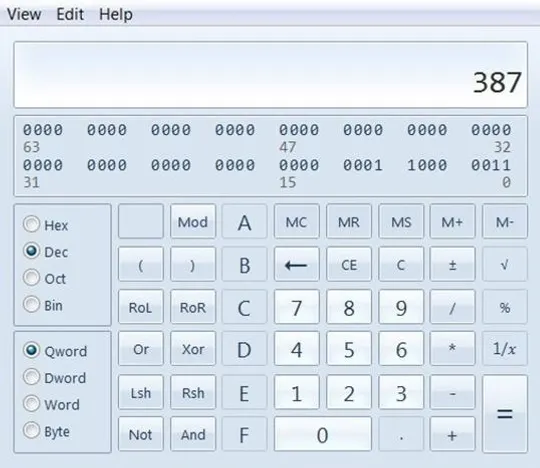Viewport: 540px width, 468px height.
Task: Click the digit 5 key
Action: pos(349,349)
